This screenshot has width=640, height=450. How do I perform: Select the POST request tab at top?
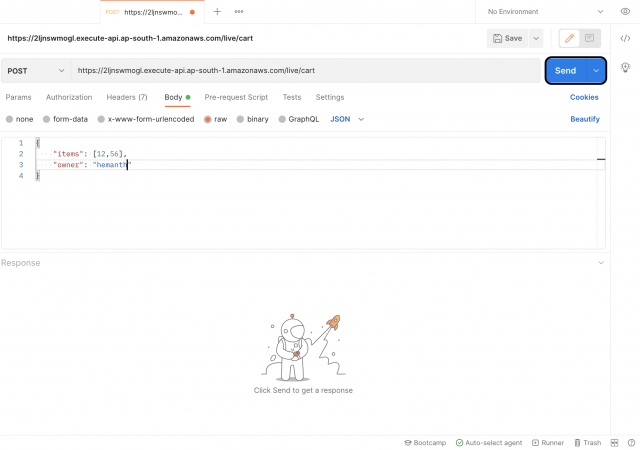(151, 12)
